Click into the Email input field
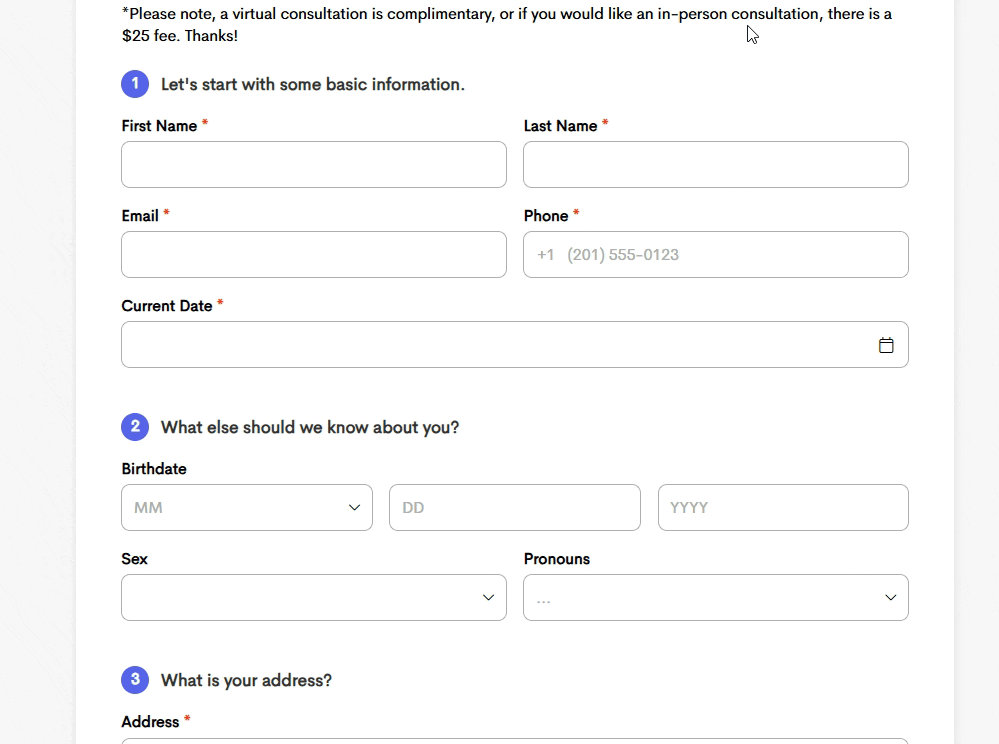 tap(314, 254)
